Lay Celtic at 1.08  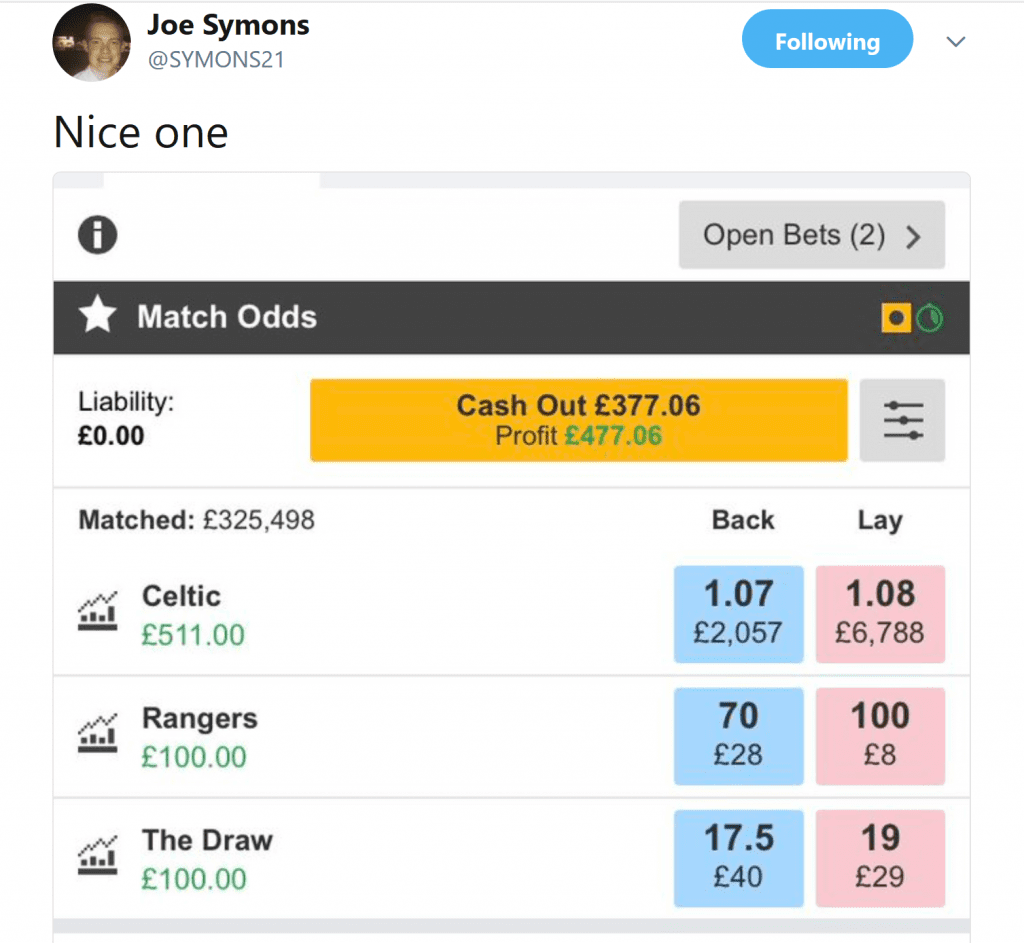tap(880, 614)
